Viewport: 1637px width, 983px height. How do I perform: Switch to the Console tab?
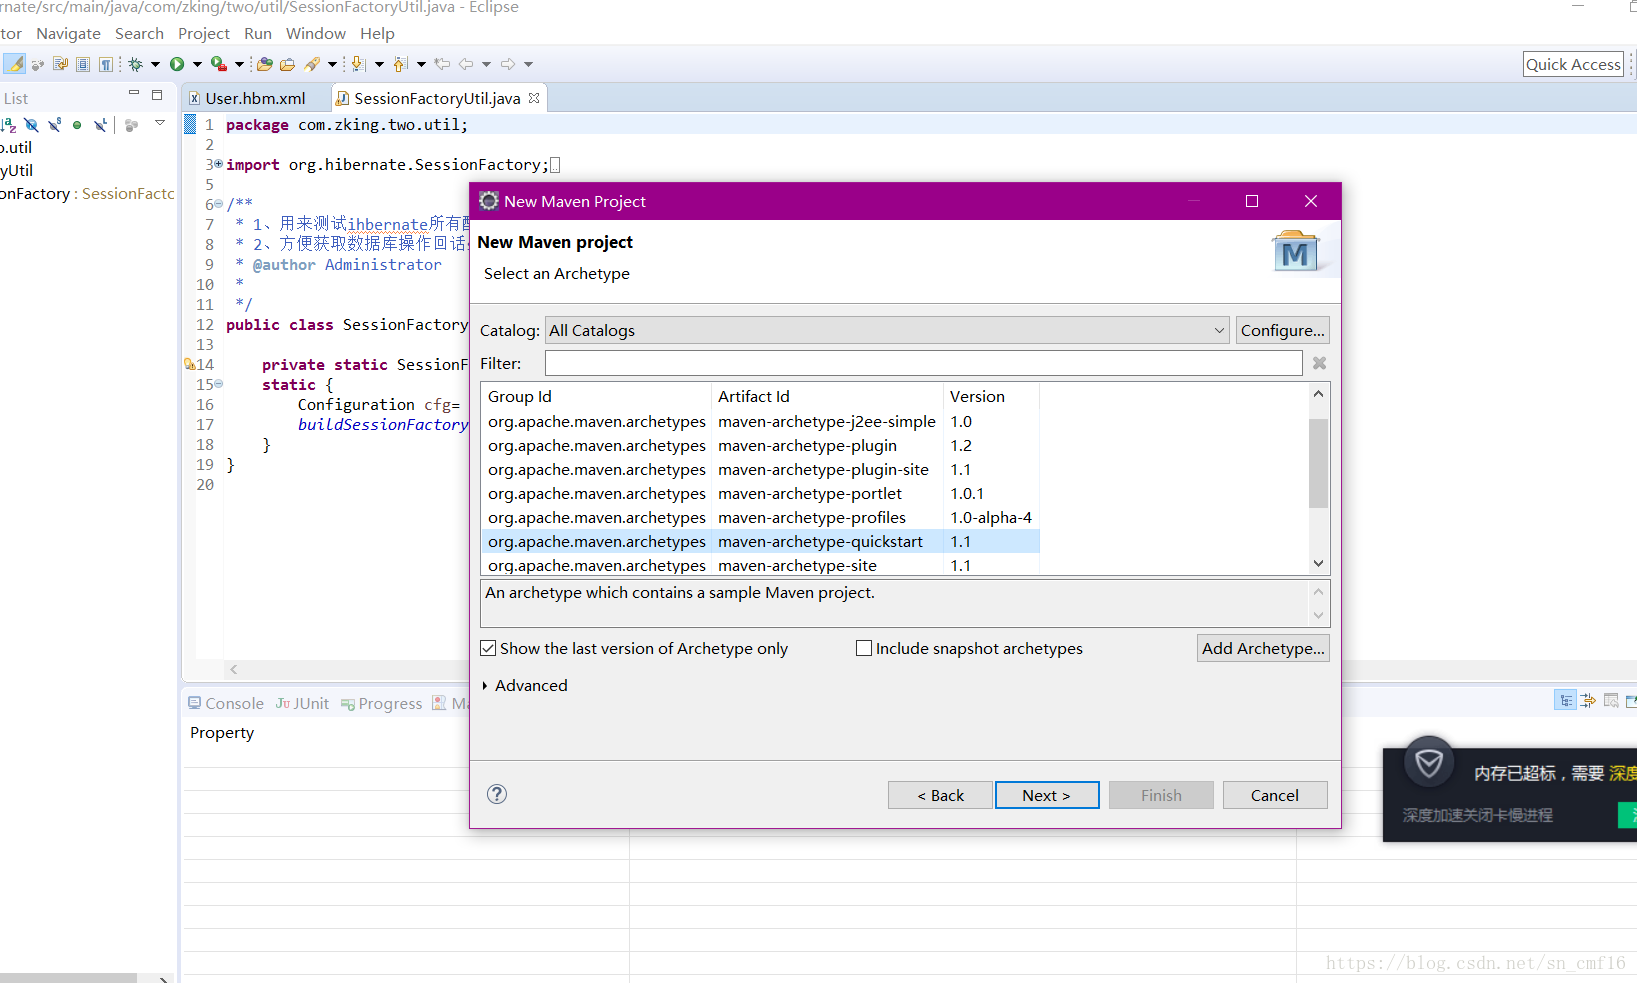(x=226, y=703)
